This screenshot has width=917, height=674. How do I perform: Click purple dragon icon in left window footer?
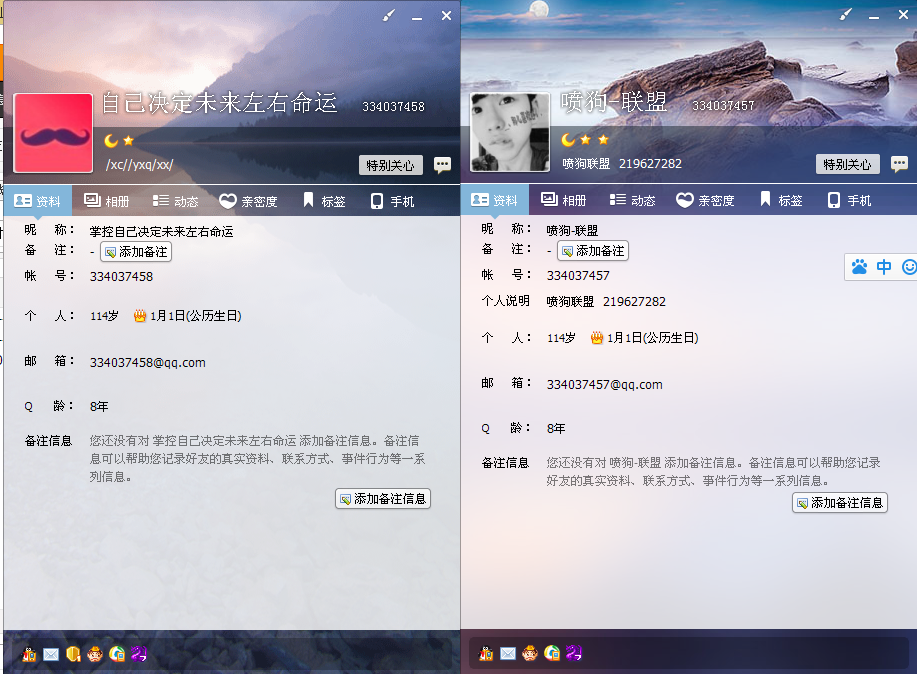(x=139, y=654)
